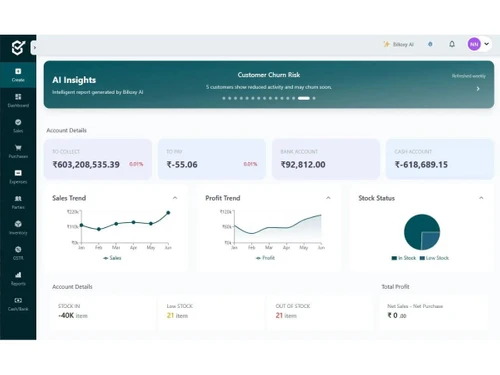Collapse the Sales Trend panel
The width and height of the screenshot is (500, 375).
175,198
